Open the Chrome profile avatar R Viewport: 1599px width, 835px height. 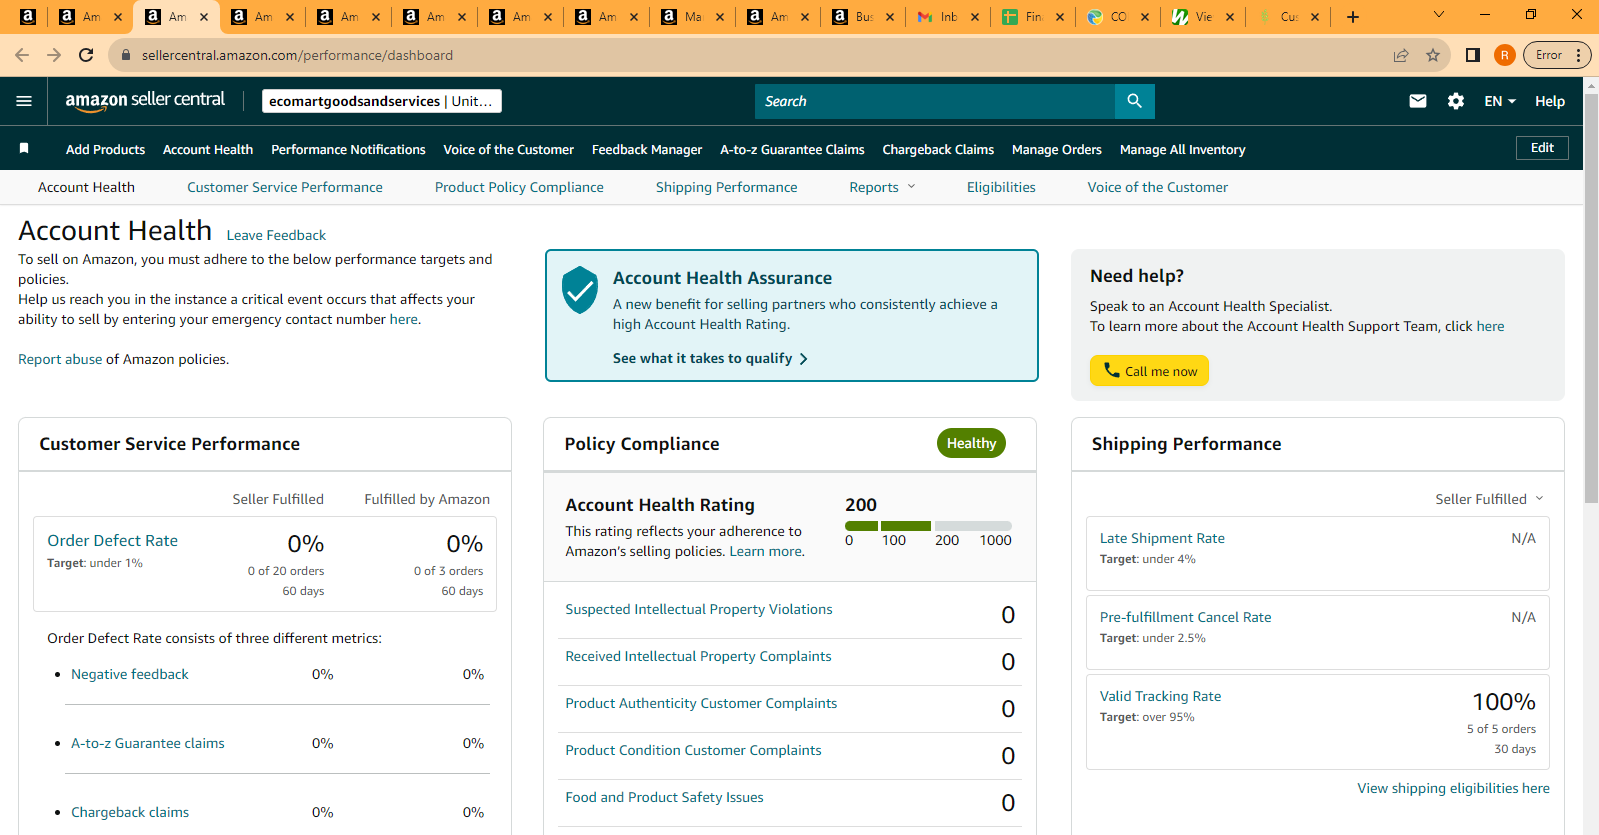(1504, 55)
